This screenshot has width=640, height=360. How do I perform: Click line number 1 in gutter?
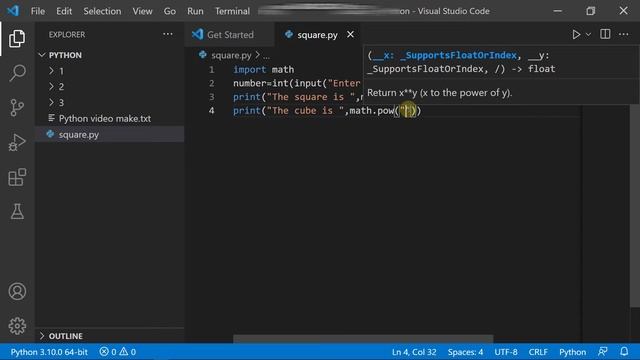[211, 69]
